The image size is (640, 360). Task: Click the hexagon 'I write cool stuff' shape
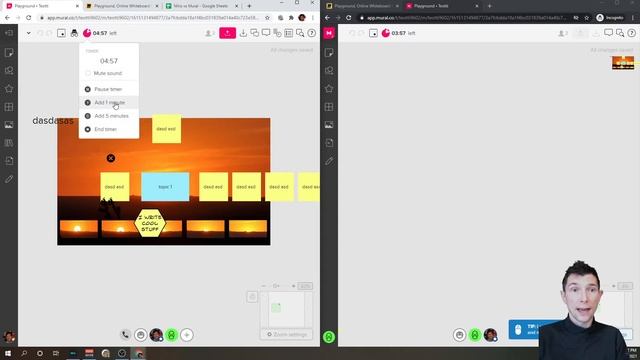[x=150, y=223]
